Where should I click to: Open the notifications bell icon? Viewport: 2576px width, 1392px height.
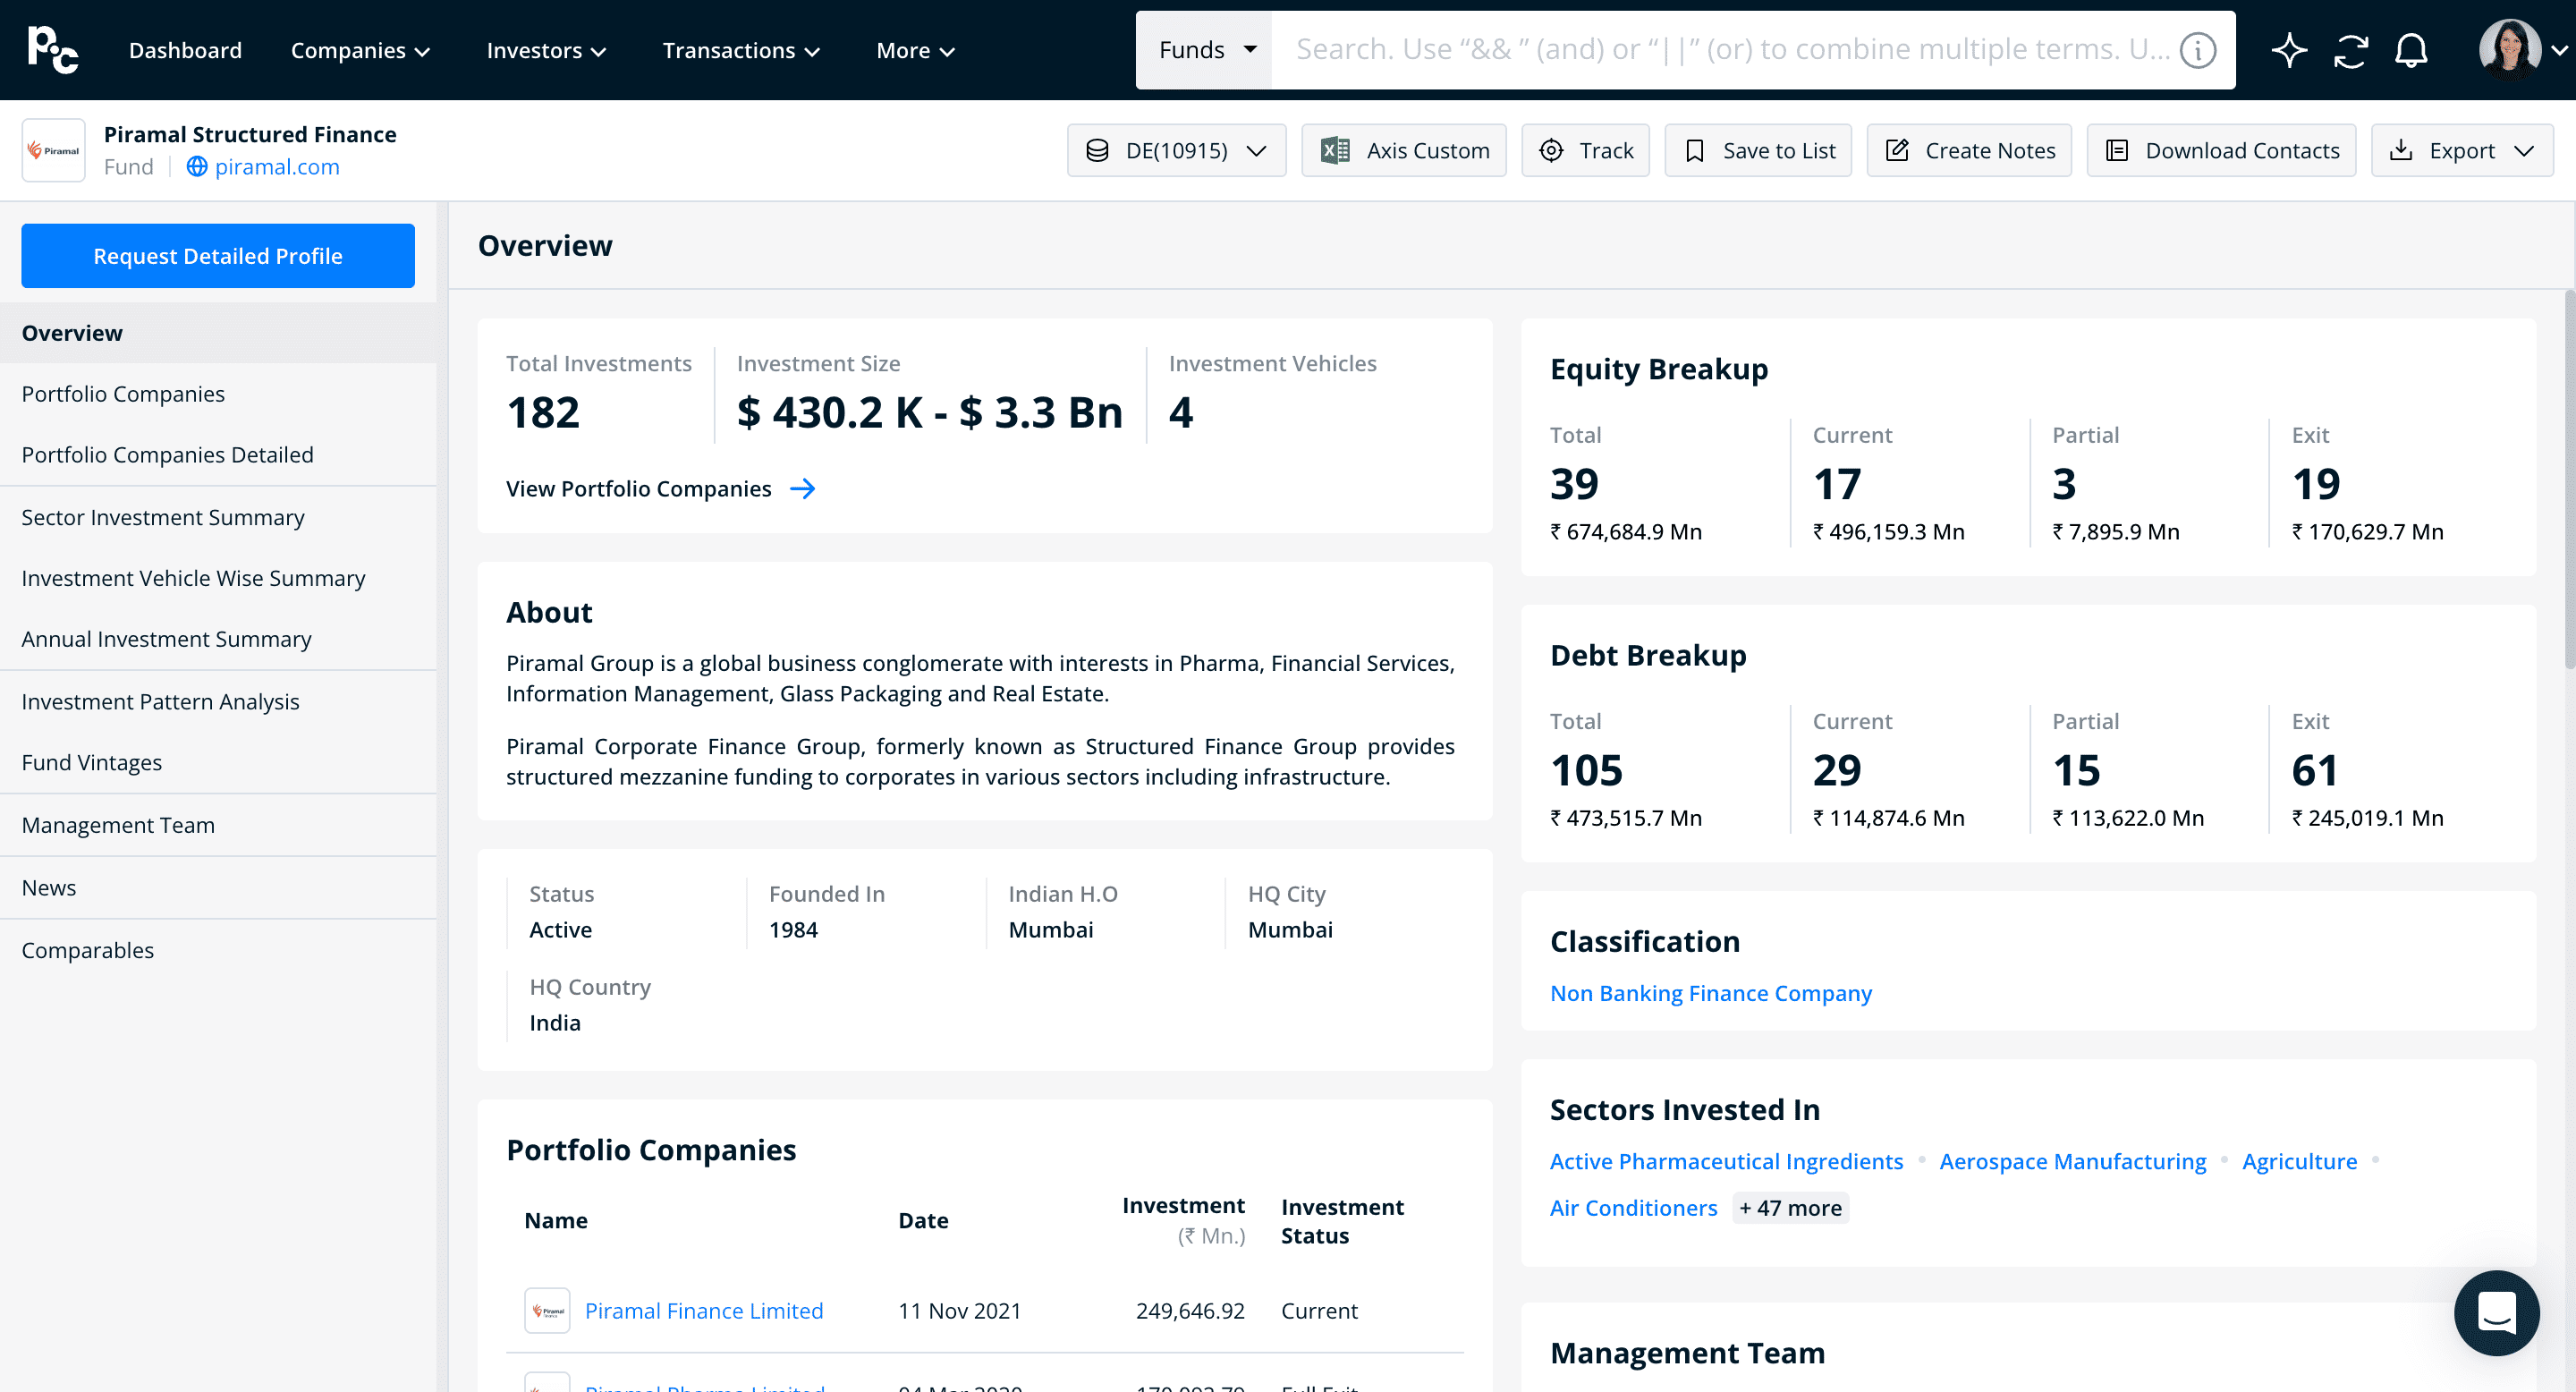click(x=2412, y=50)
